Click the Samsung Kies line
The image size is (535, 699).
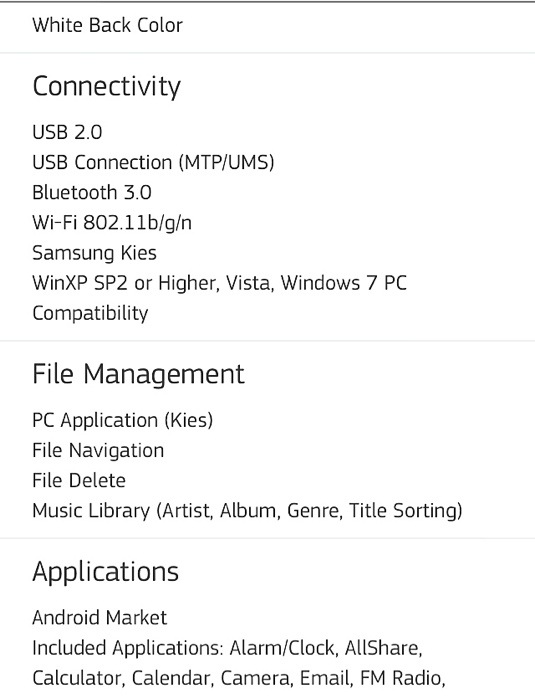click(x=95, y=253)
